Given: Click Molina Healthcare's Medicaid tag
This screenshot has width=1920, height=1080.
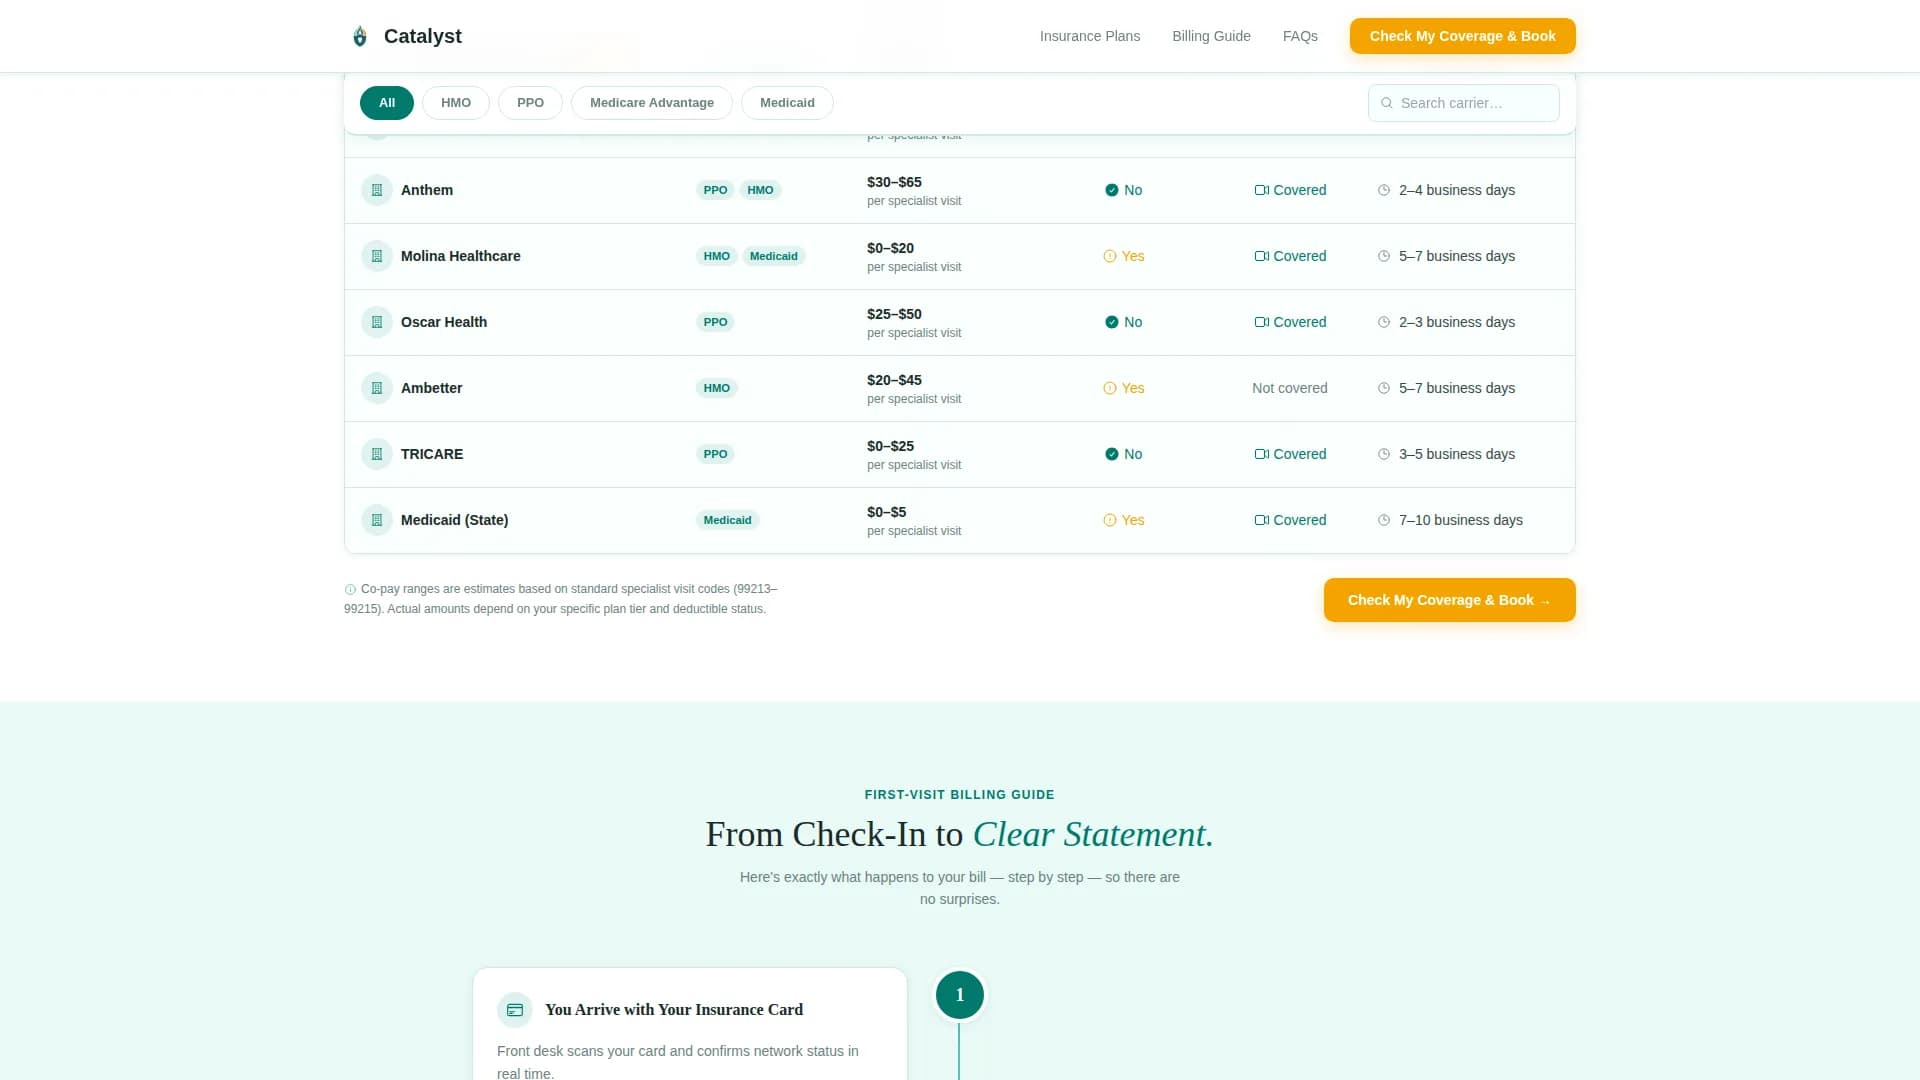Looking at the screenshot, I should pos(774,256).
